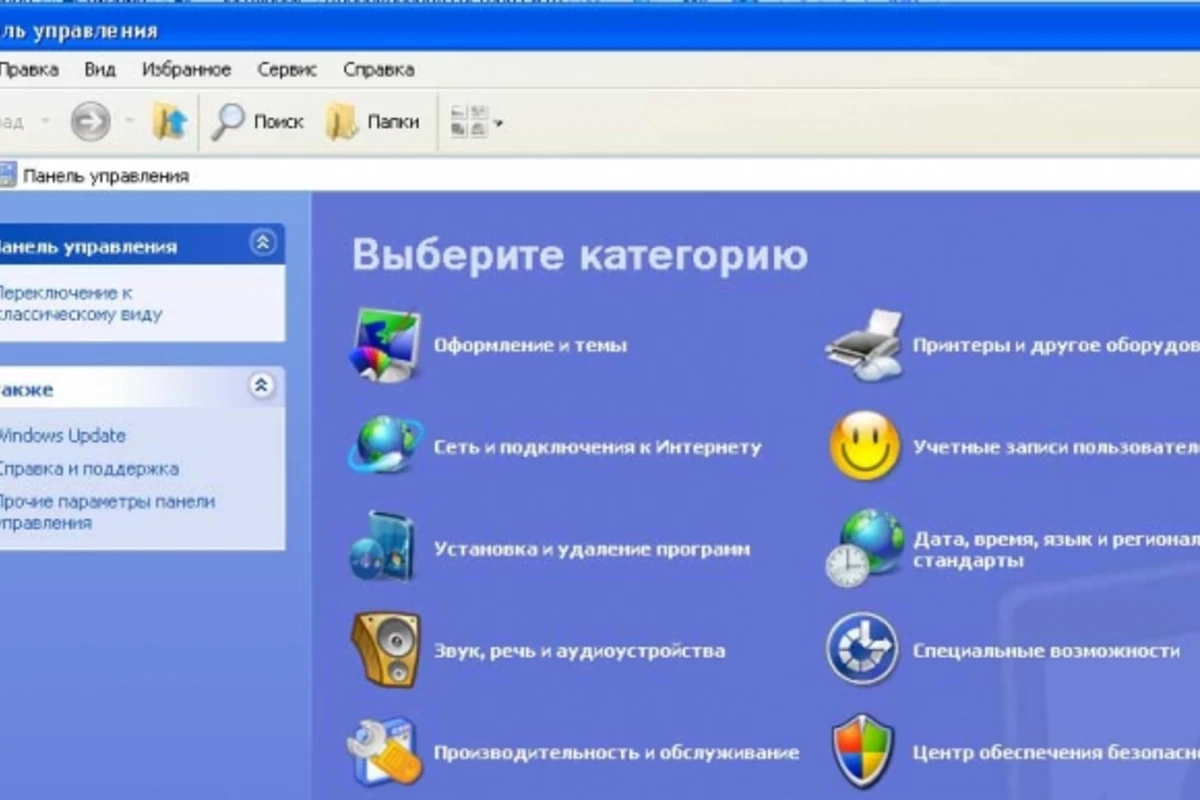Open the Security Center shield icon
This screenshot has width=1200, height=800.
863,751
